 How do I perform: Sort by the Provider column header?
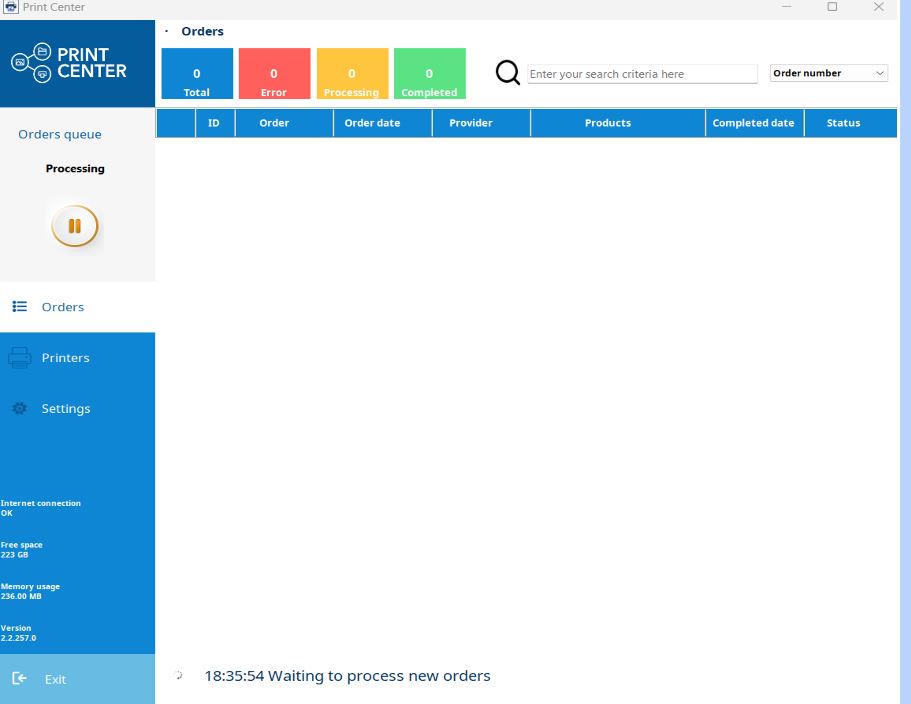click(471, 123)
